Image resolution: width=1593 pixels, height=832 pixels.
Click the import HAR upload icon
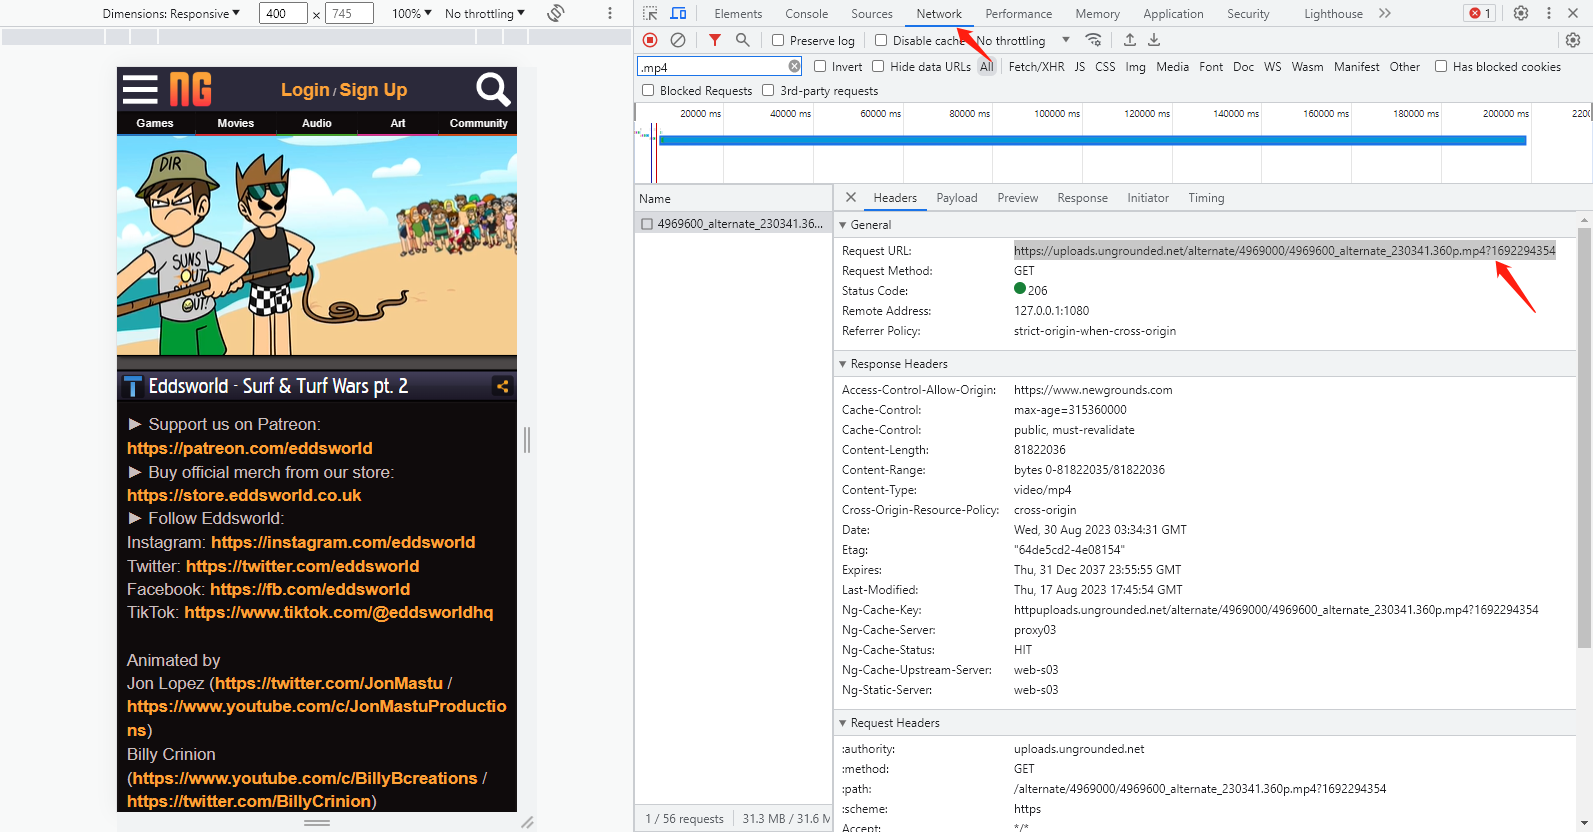[x=1130, y=40]
